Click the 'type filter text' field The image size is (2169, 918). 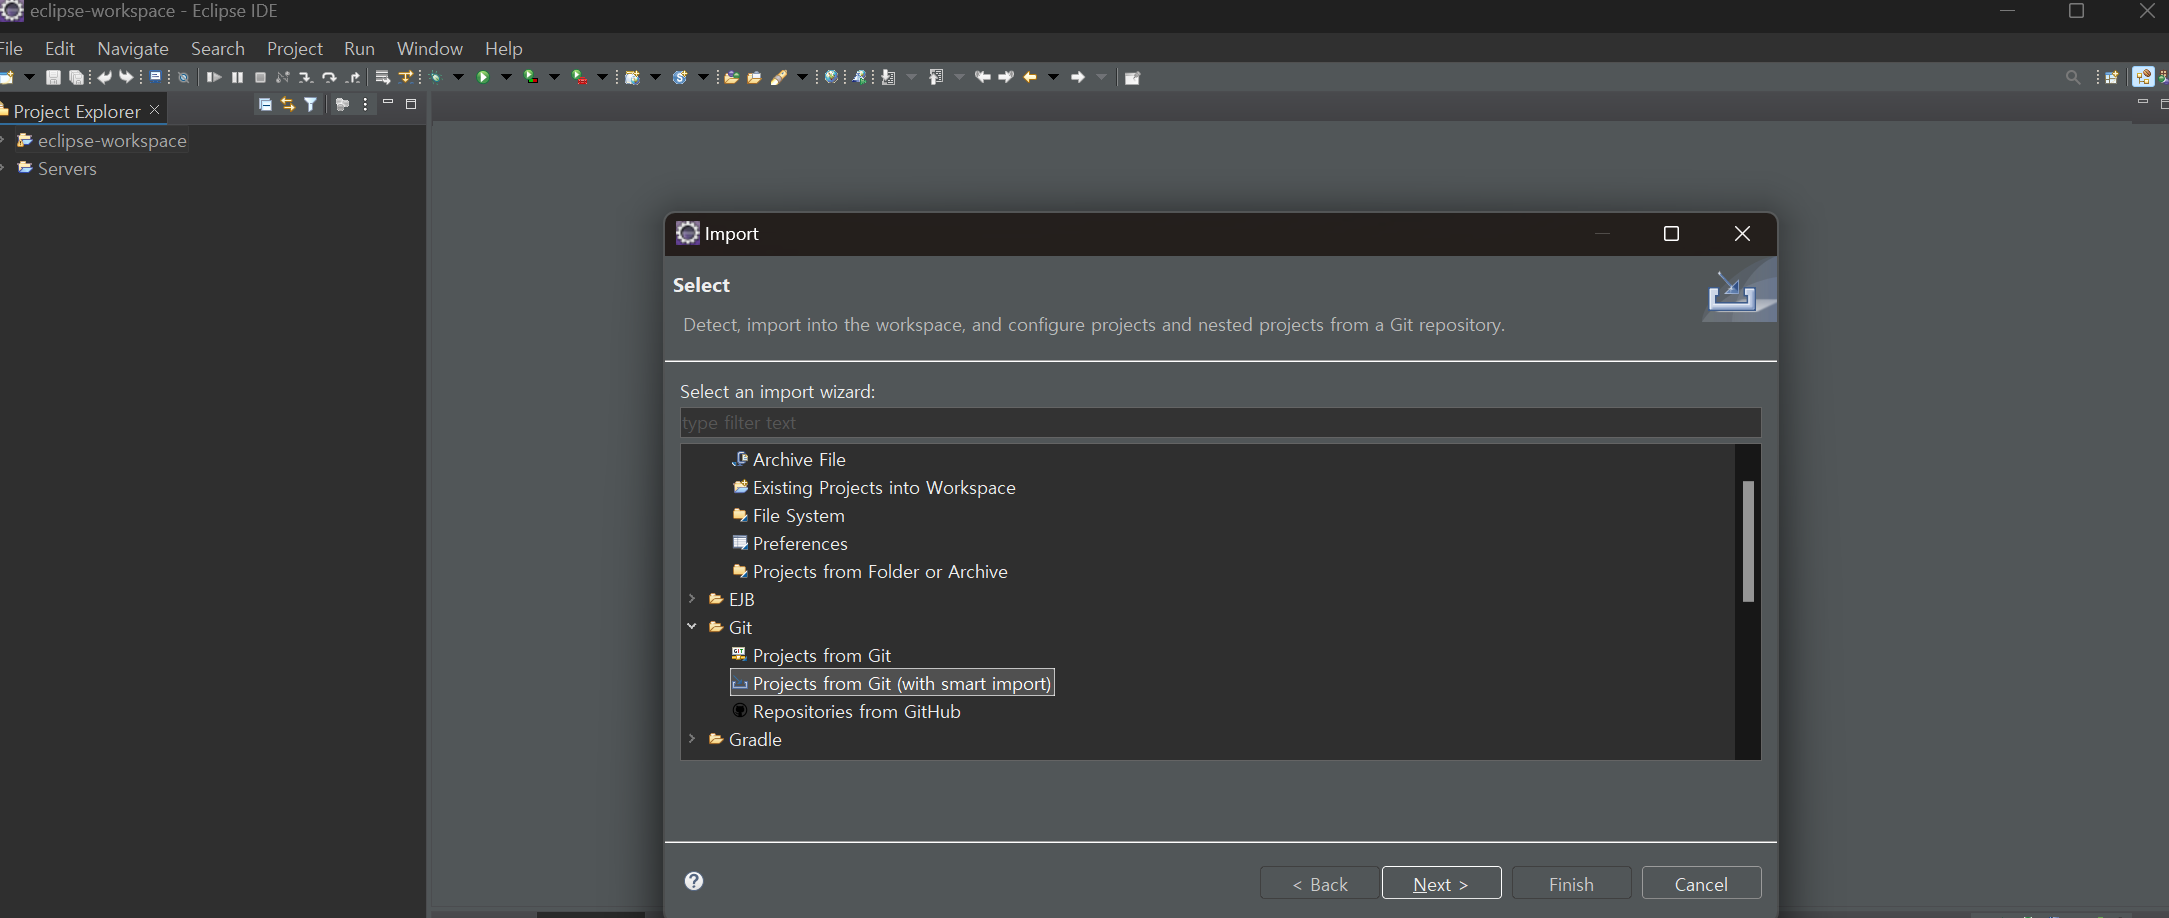(x=1220, y=423)
